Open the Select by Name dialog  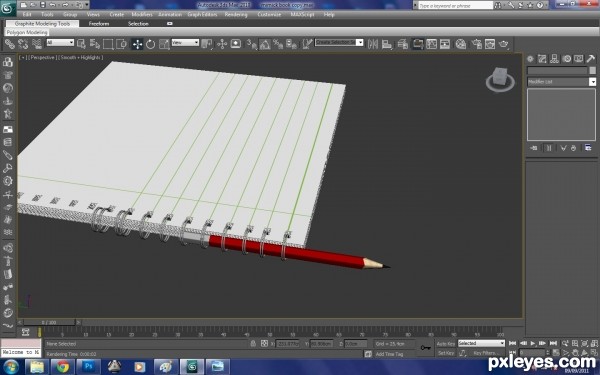(x=95, y=44)
